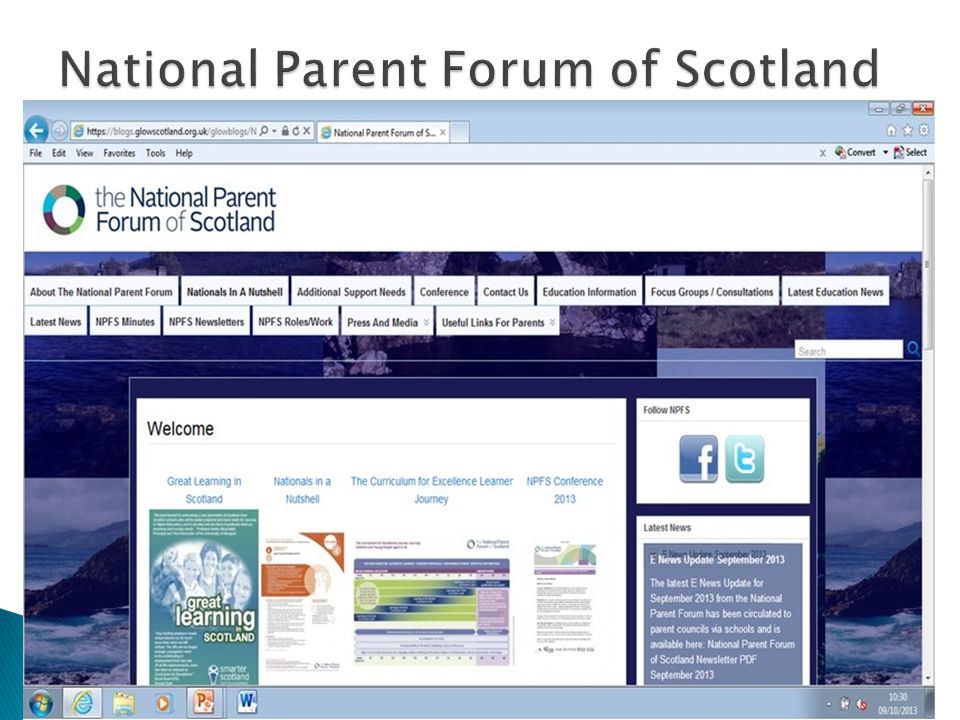Open the Edit menu
Image resolution: width=960 pixels, height=720 pixels.
point(59,153)
